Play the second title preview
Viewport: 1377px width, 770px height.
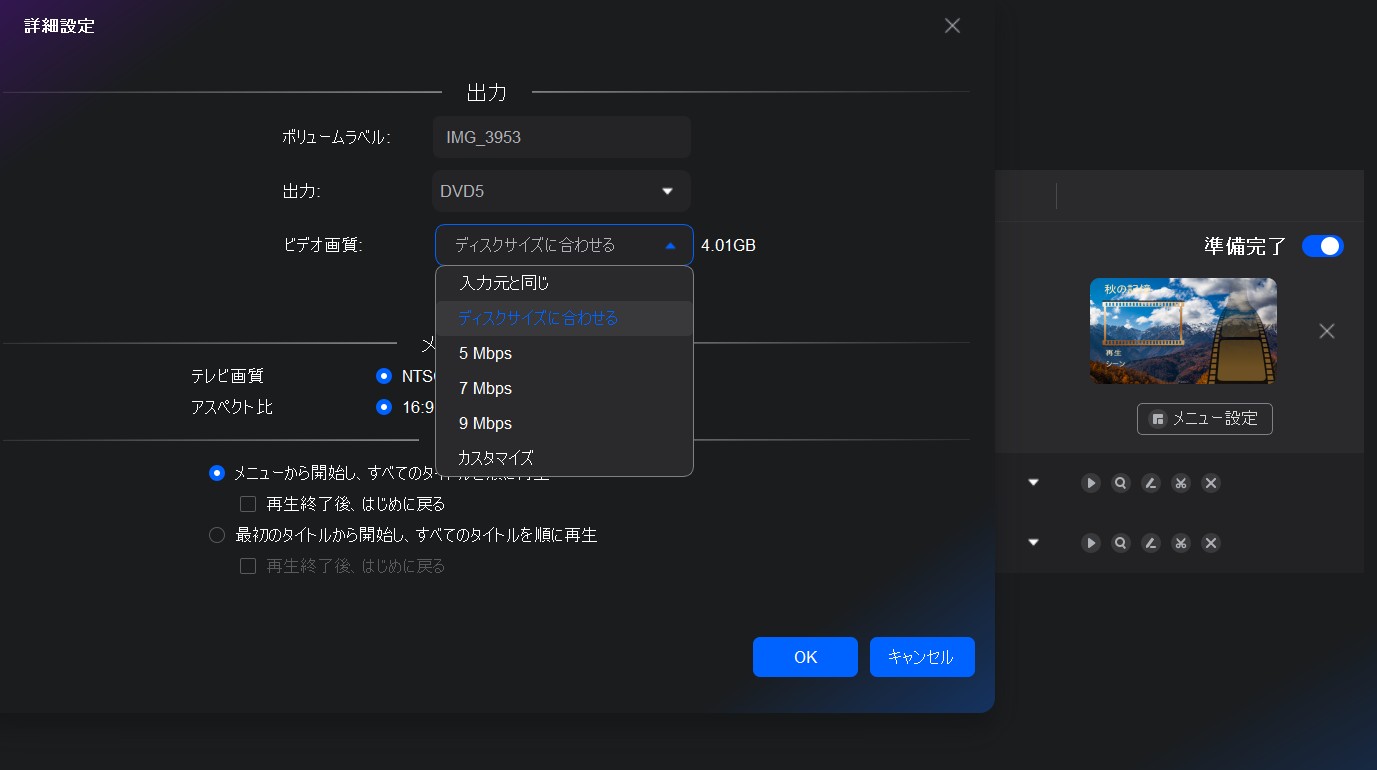[x=1090, y=543]
